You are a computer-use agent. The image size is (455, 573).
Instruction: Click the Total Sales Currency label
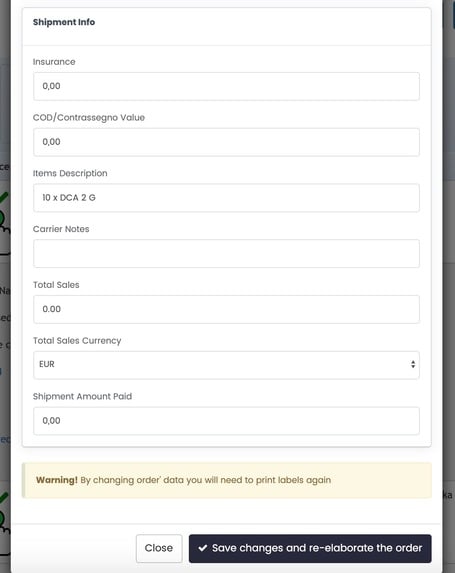(x=77, y=341)
